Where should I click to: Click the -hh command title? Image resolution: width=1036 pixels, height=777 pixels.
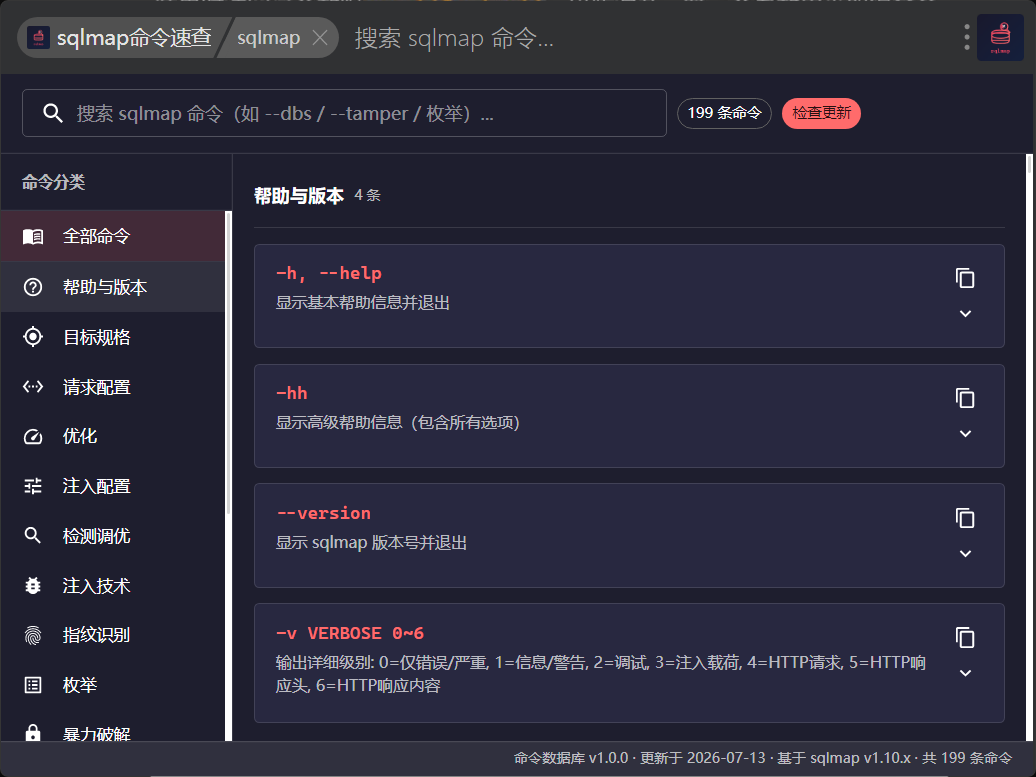pos(291,393)
